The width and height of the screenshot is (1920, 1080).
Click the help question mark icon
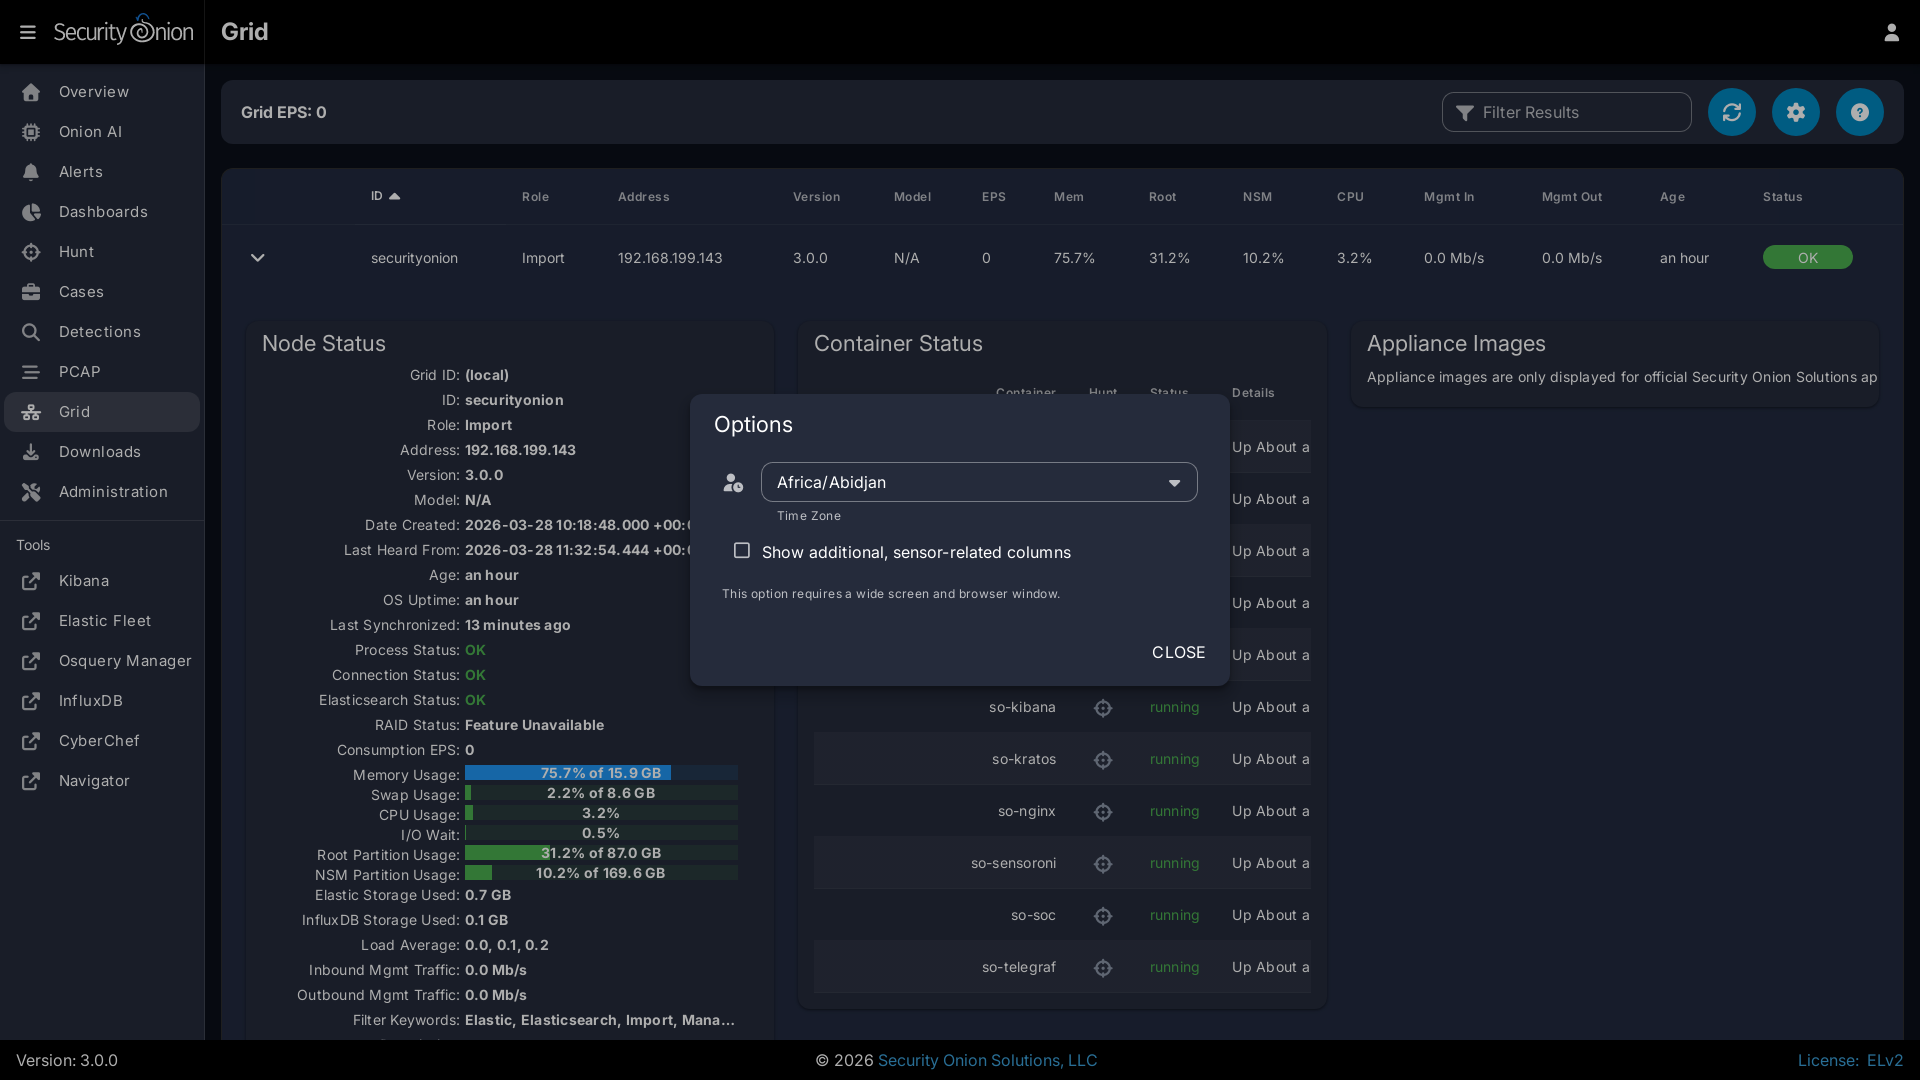(1859, 112)
